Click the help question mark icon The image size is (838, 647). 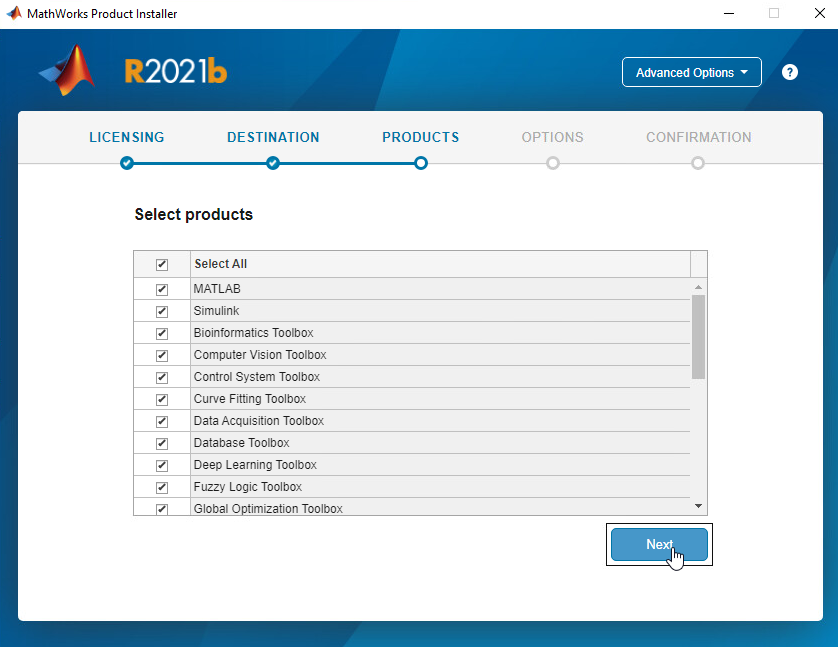tap(790, 72)
